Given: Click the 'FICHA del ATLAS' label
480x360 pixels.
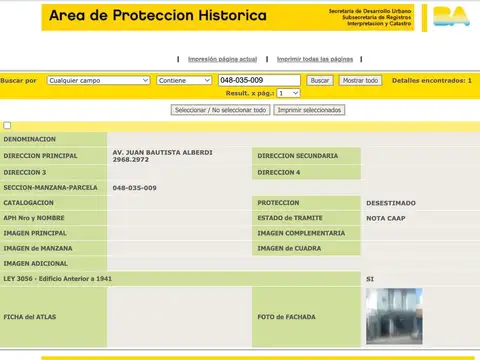Looking at the screenshot, I should [x=30, y=317].
